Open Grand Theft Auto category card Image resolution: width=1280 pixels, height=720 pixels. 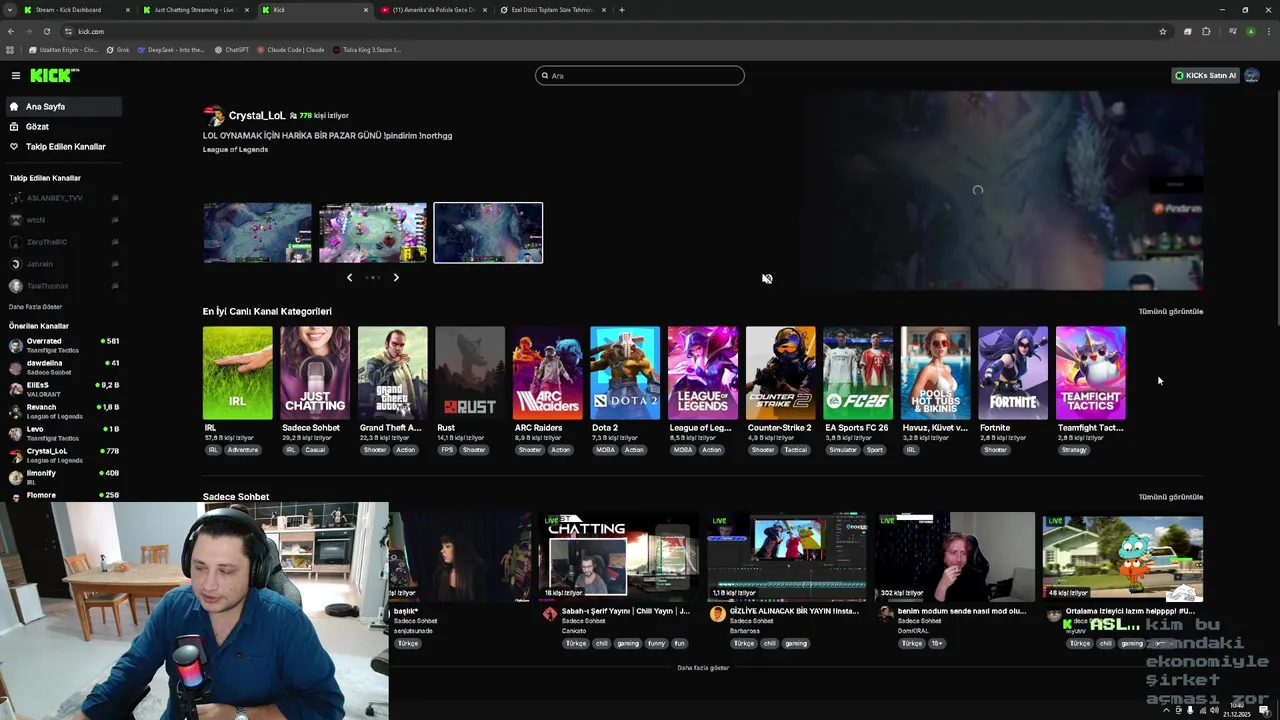(x=393, y=373)
